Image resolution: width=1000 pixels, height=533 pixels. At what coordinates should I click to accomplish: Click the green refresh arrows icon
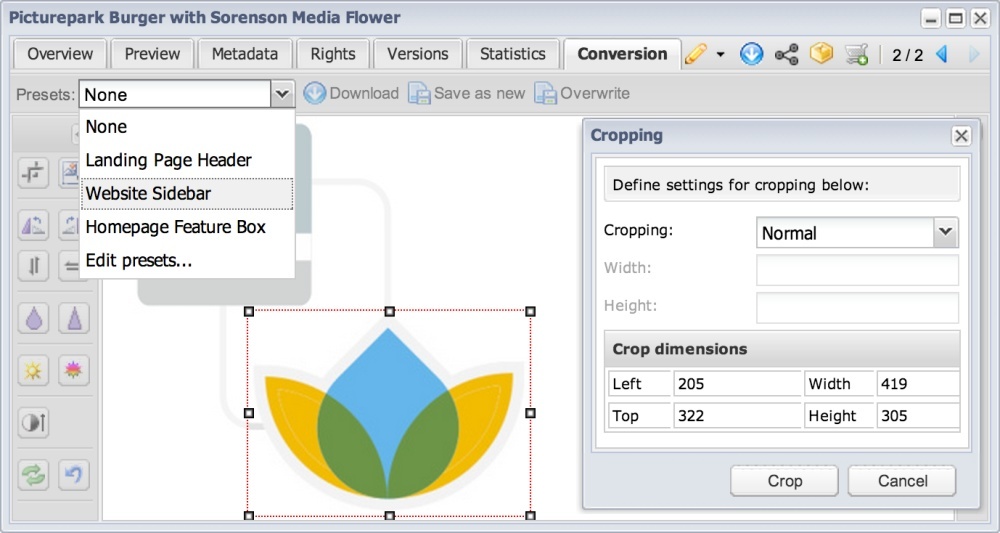click(x=34, y=475)
